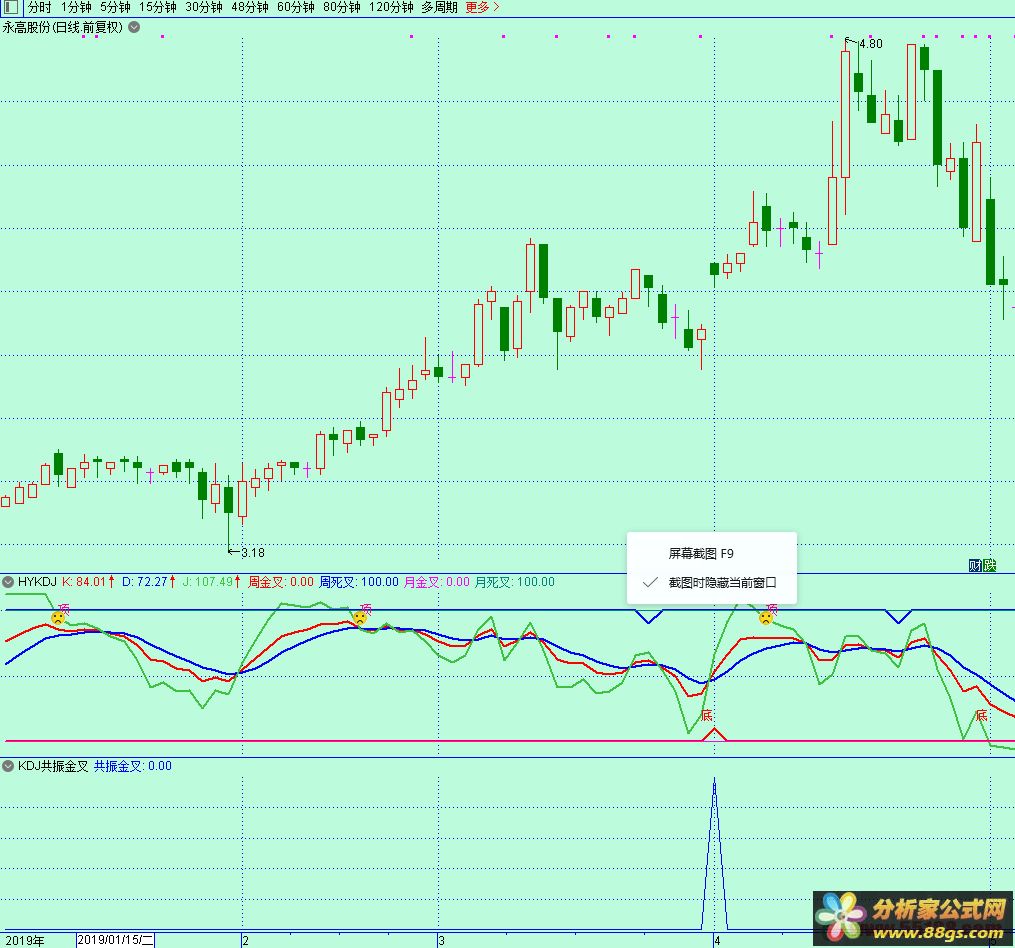Expand the KDJ共振金叉 indicator menu arrow
The height and width of the screenshot is (948, 1015).
[8, 766]
